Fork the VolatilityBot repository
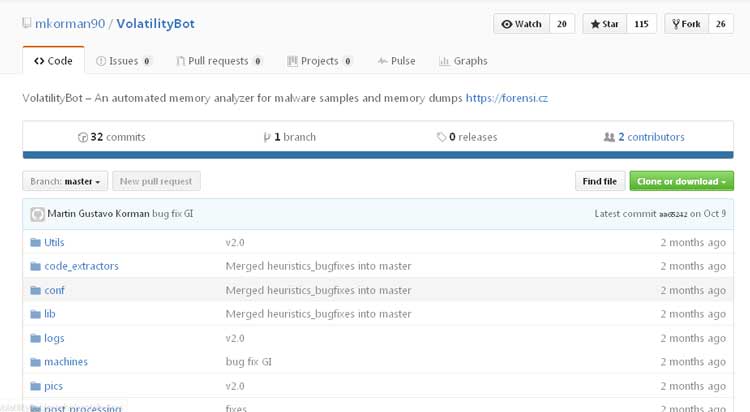Screen dimensions: 750x412 pos(687,24)
